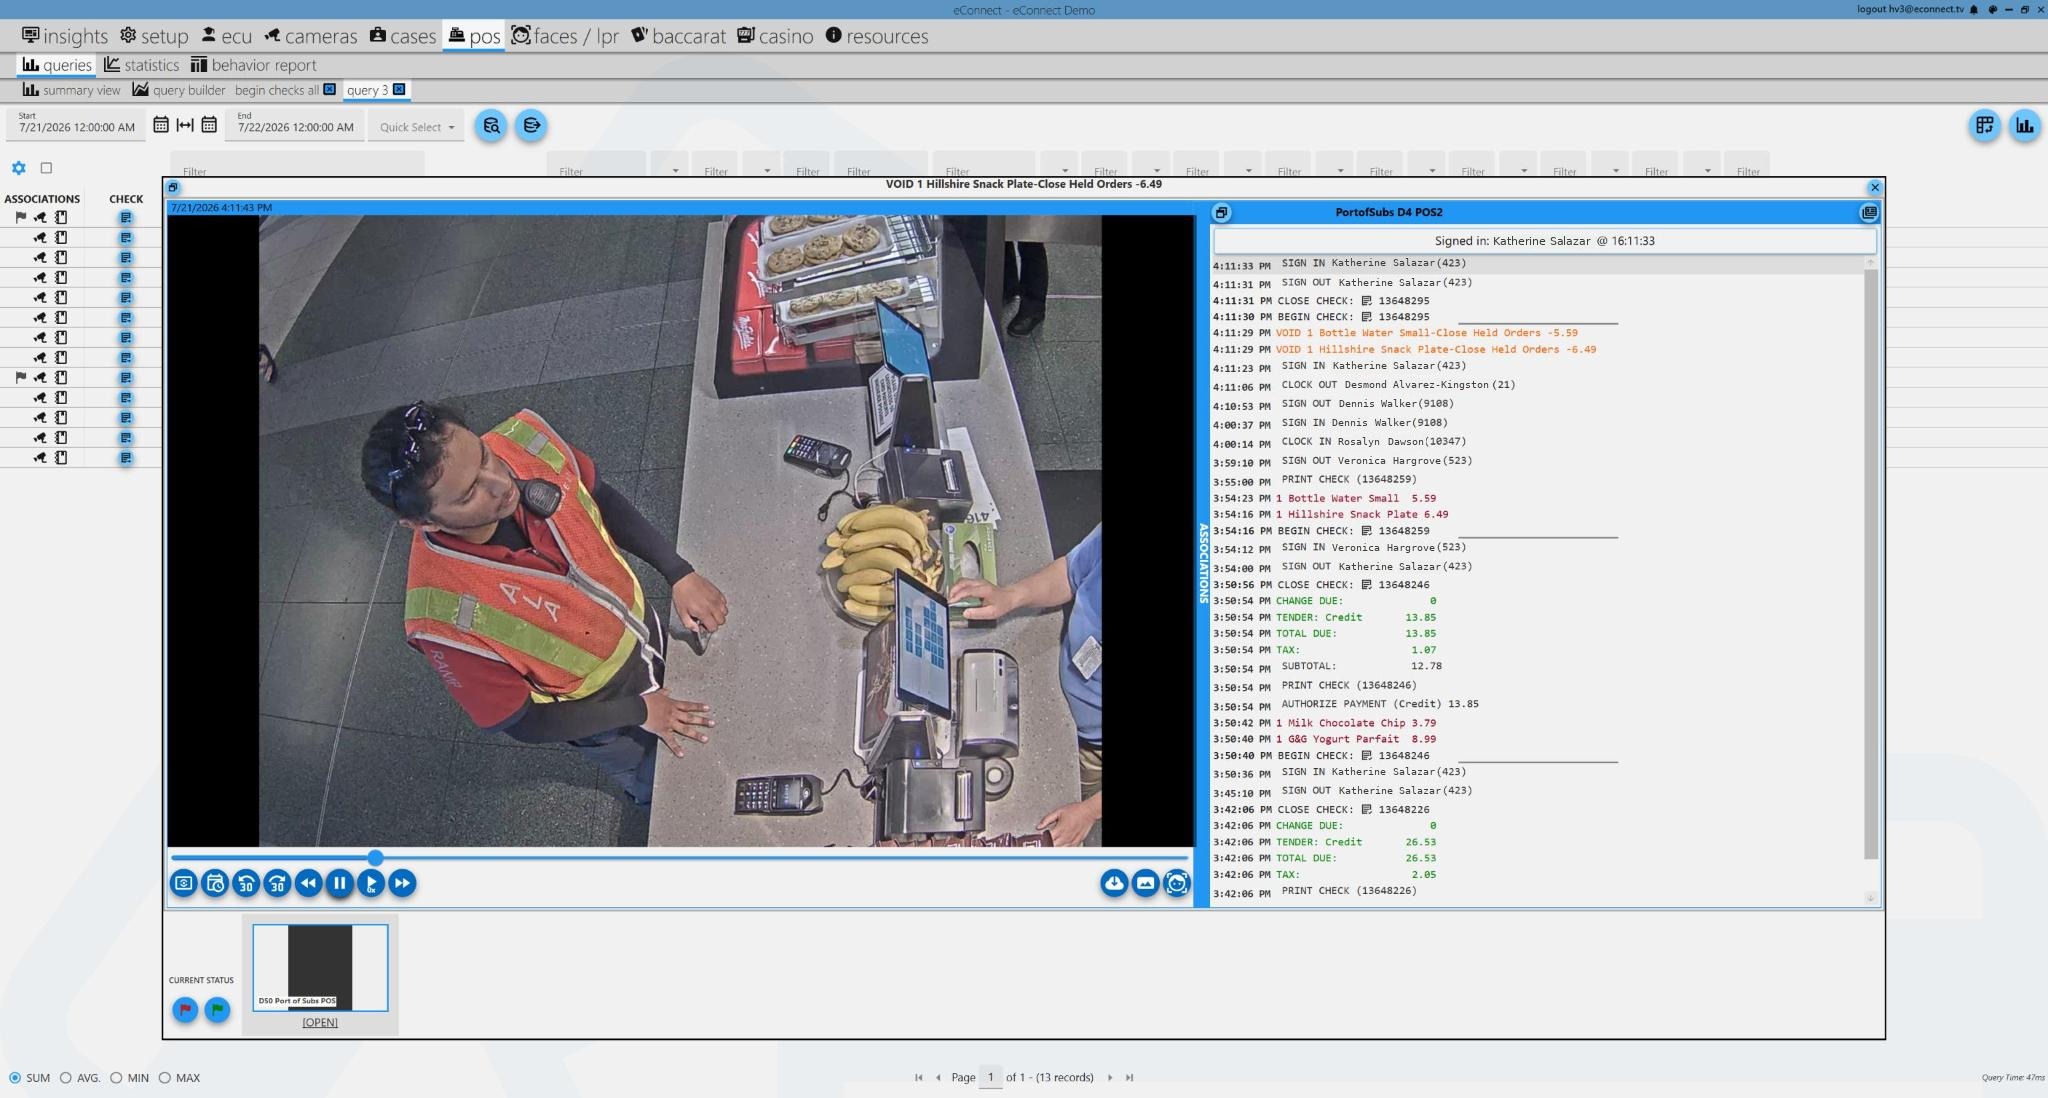This screenshot has height=1098, width=2048.
Task: Open the Quick Select dropdown
Action: coord(416,127)
